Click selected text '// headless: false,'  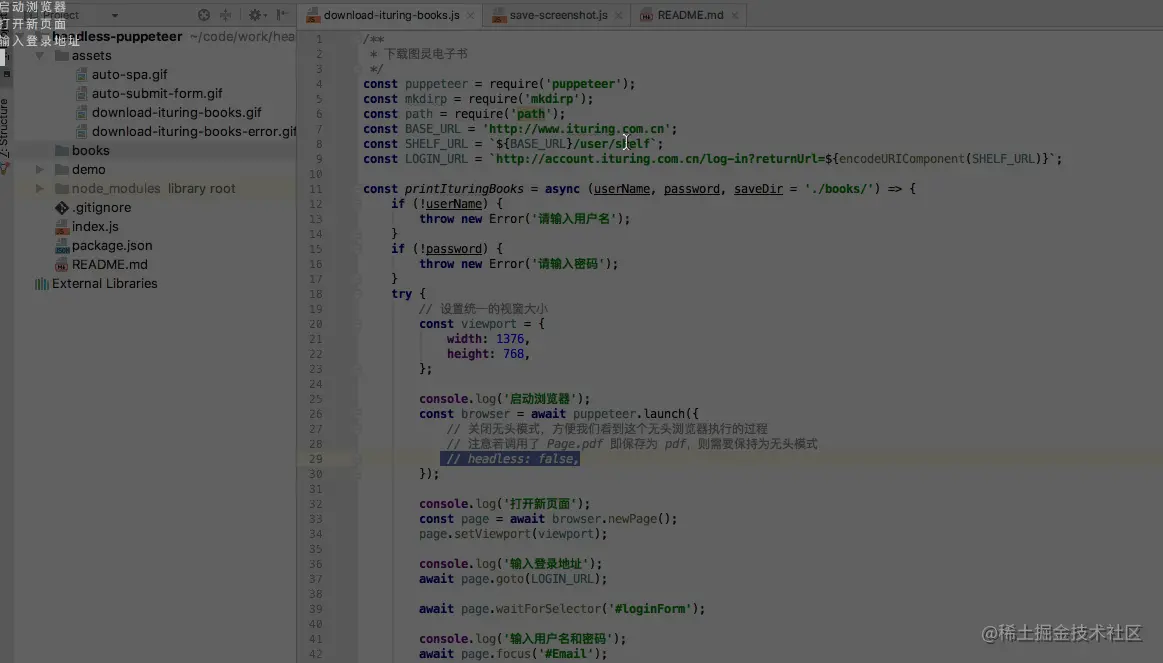coord(510,459)
